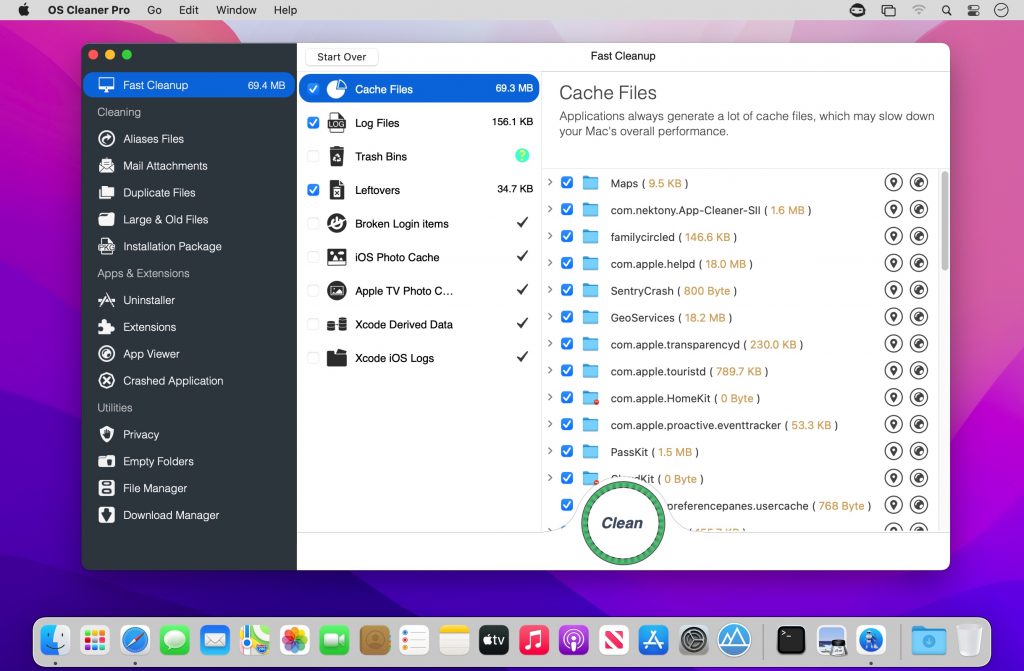Expand the SentryCrash cache entry
The height and width of the screenshot is (671, 1024).
point(550,290)
